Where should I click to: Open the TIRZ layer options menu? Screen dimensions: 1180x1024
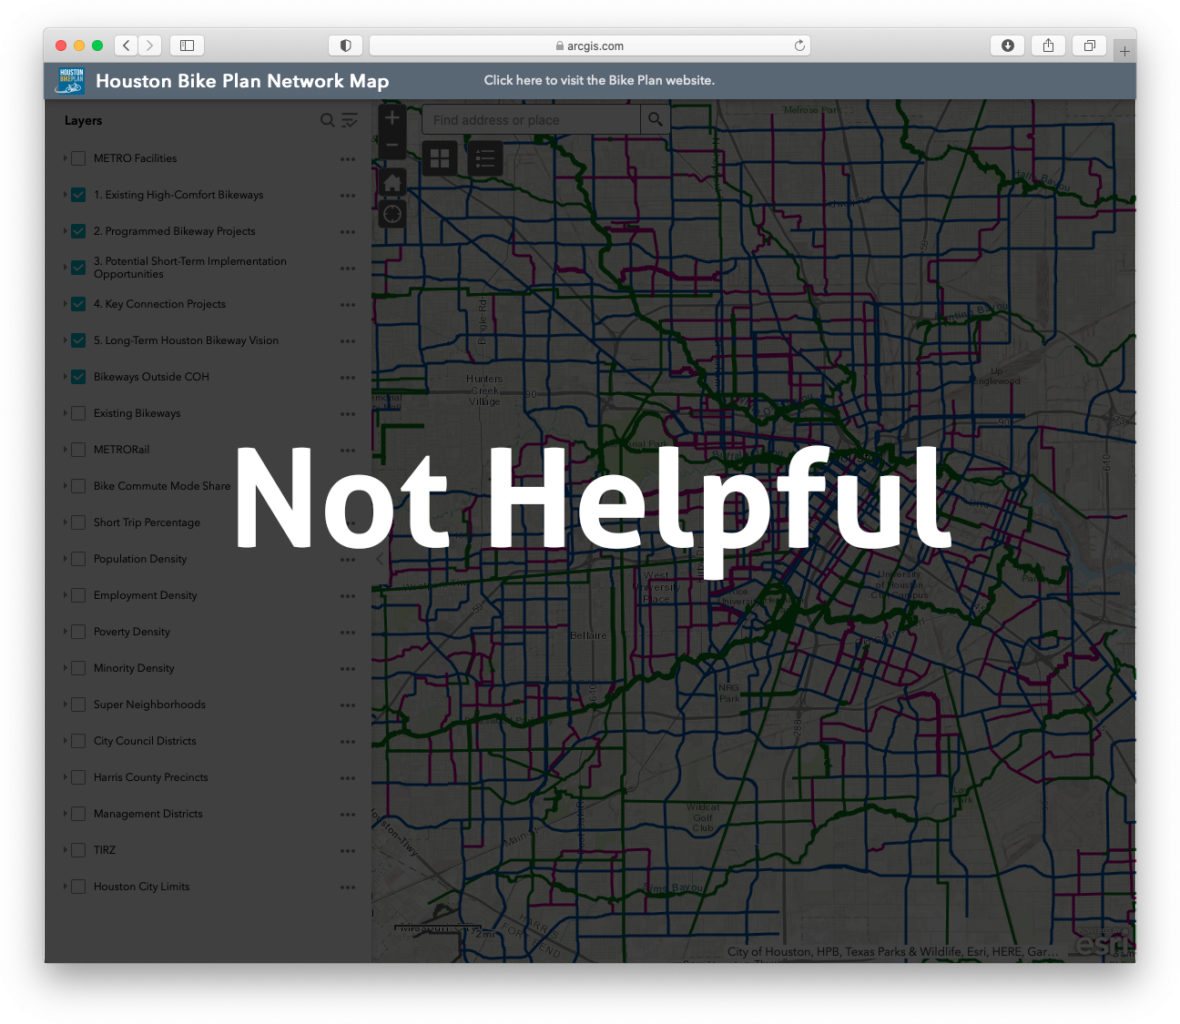click(348, 851)
